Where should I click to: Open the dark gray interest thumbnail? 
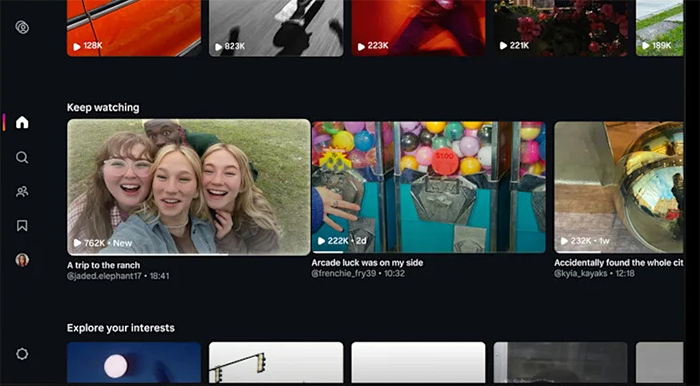[560, 362]
